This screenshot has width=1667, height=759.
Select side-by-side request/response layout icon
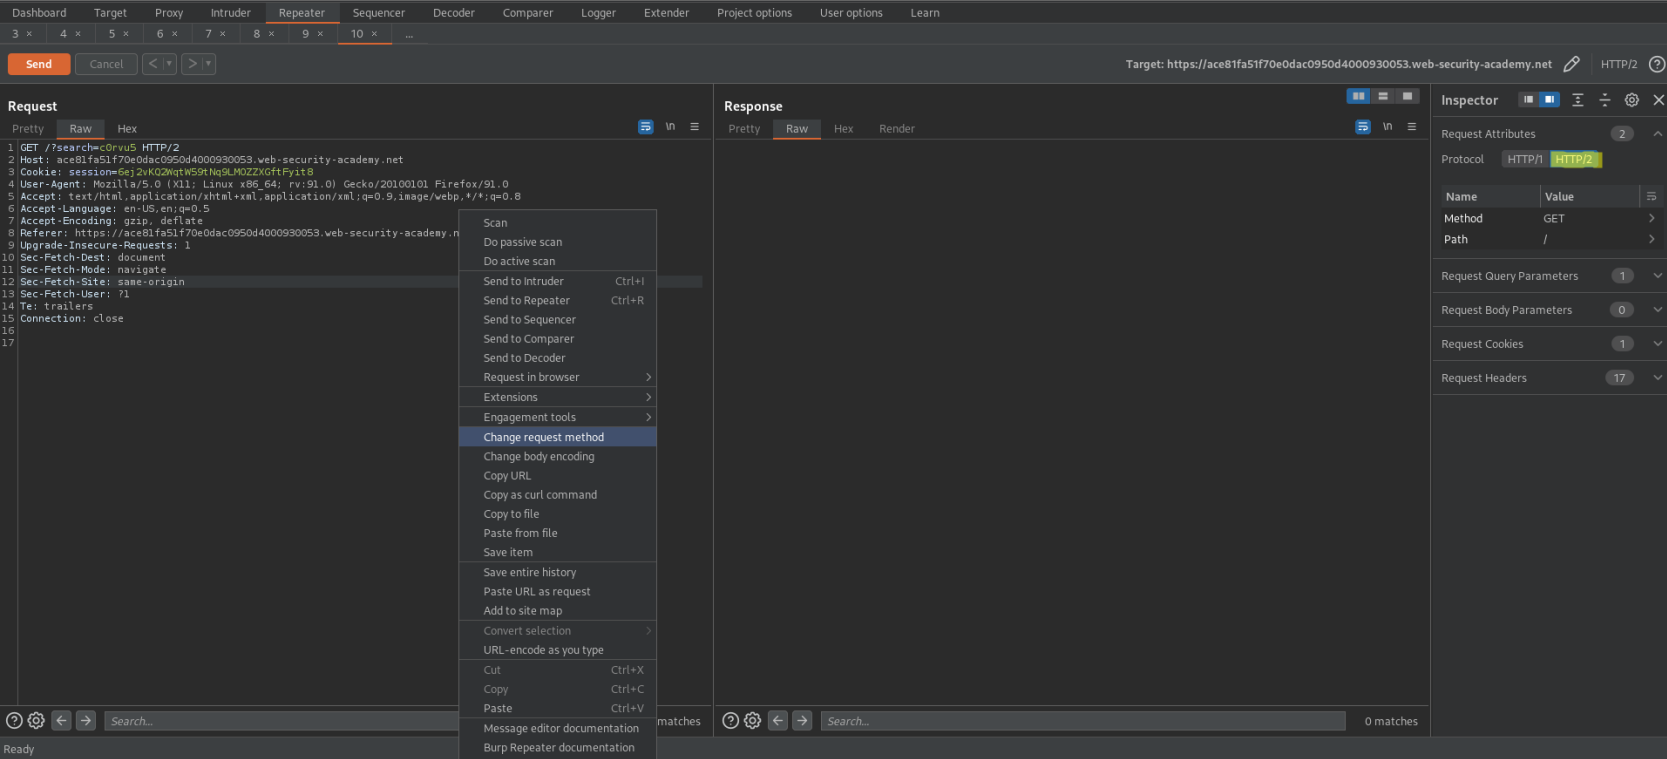[1358, 96]
